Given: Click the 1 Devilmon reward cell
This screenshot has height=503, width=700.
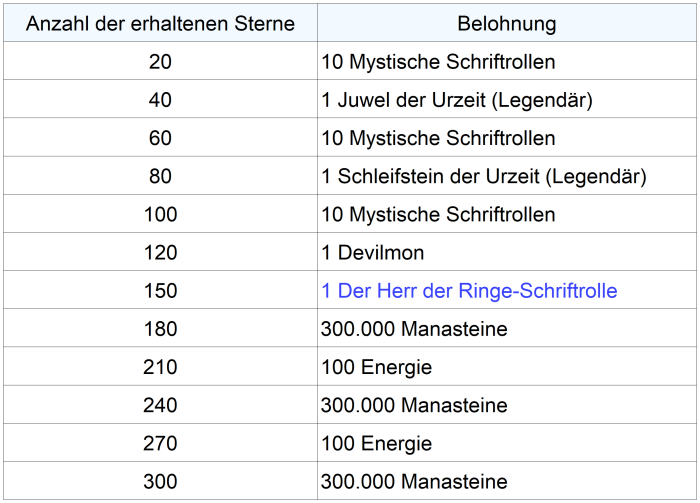Looking at the screenshot, I should pyautogui.click(x=373, y=253).
